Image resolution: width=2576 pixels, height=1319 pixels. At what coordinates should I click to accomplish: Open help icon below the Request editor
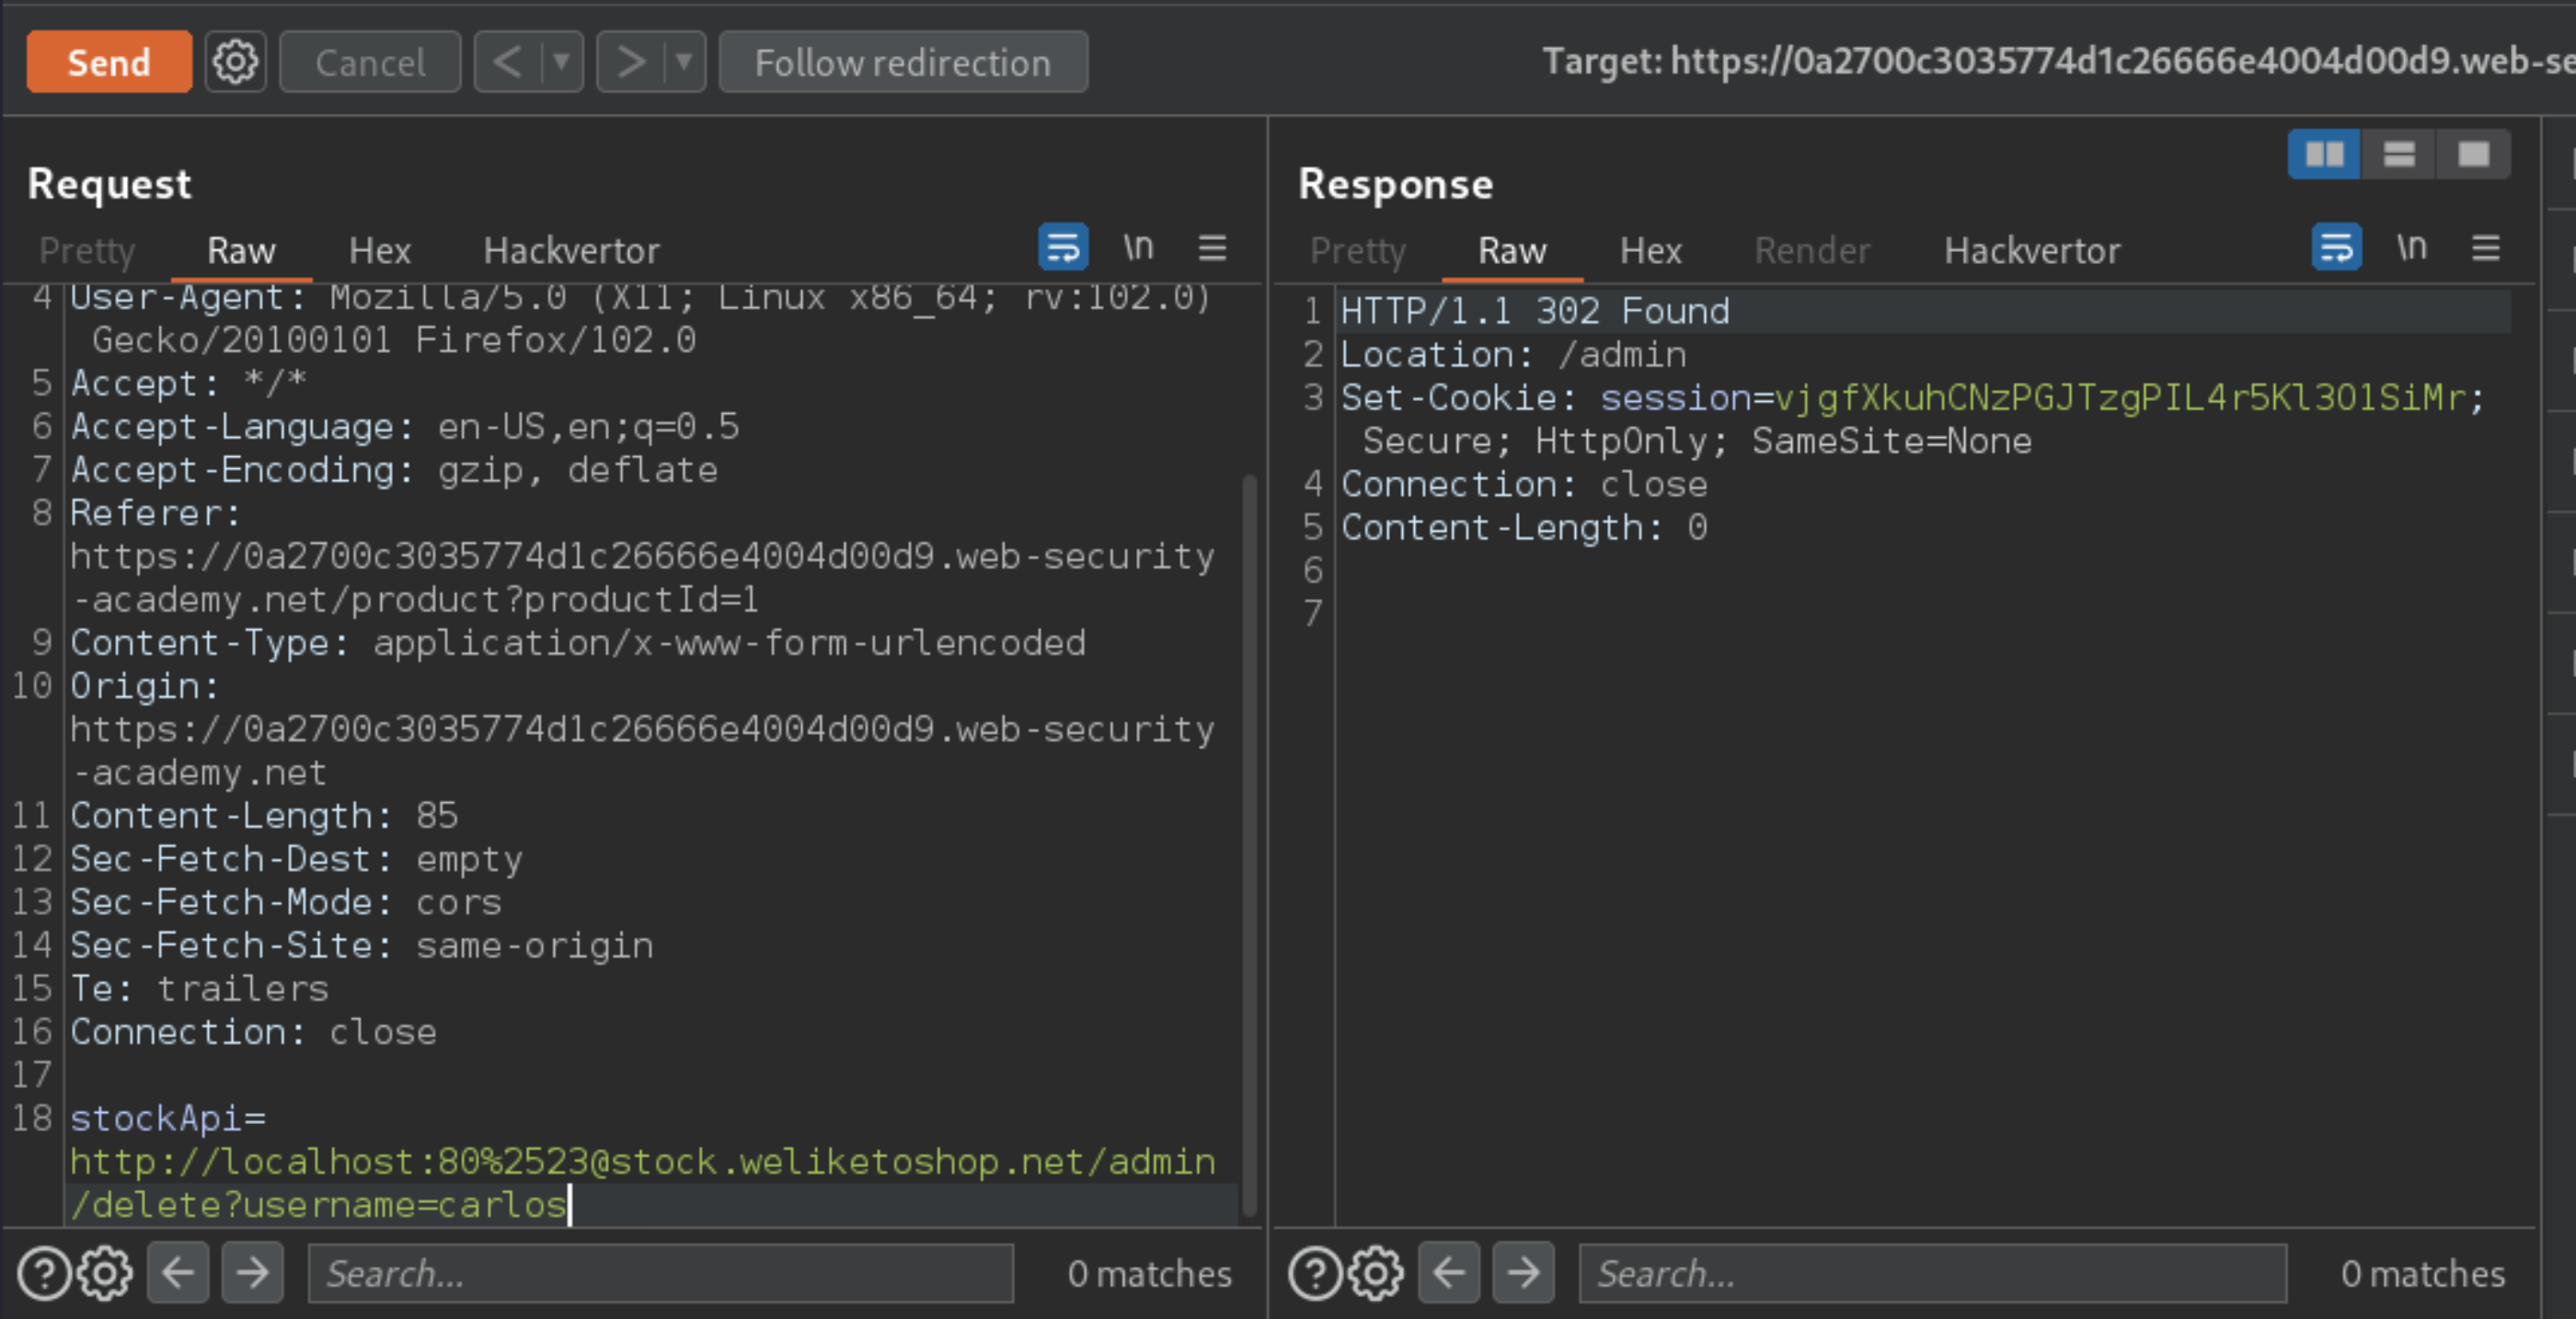pyautogui.click(x=44, y=1273)
